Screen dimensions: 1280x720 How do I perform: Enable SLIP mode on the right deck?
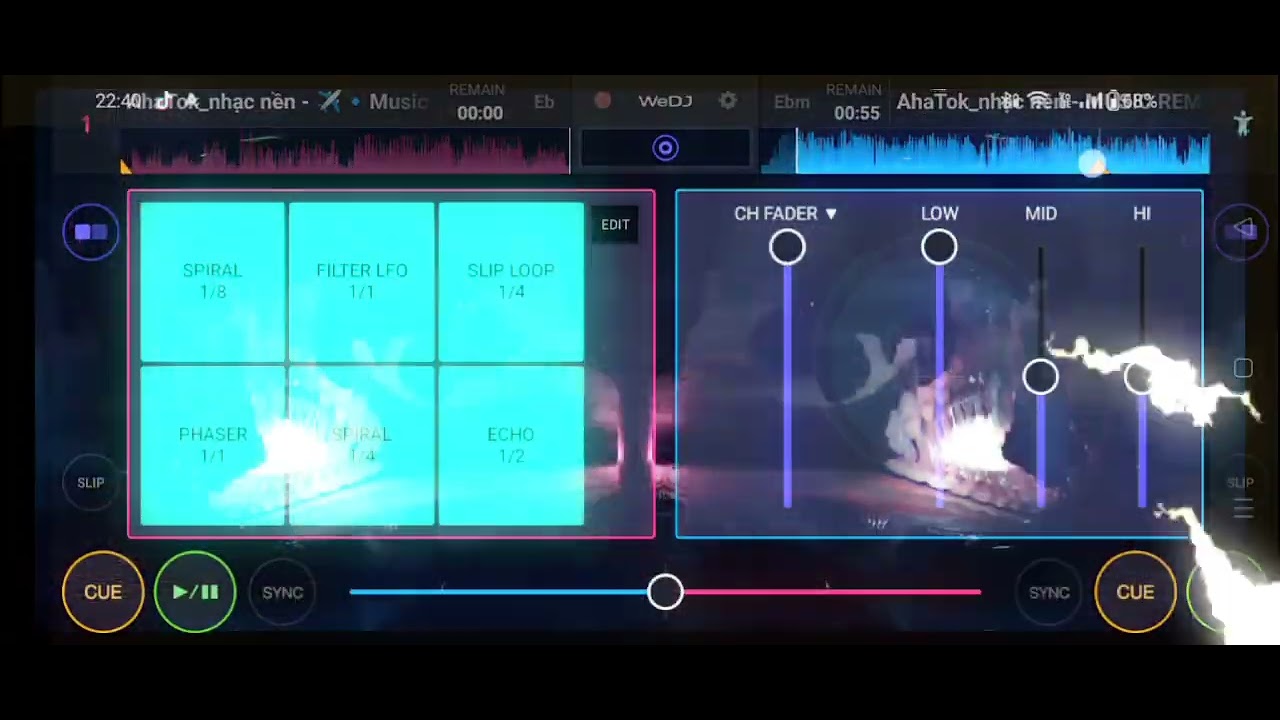coord(1240,483)
